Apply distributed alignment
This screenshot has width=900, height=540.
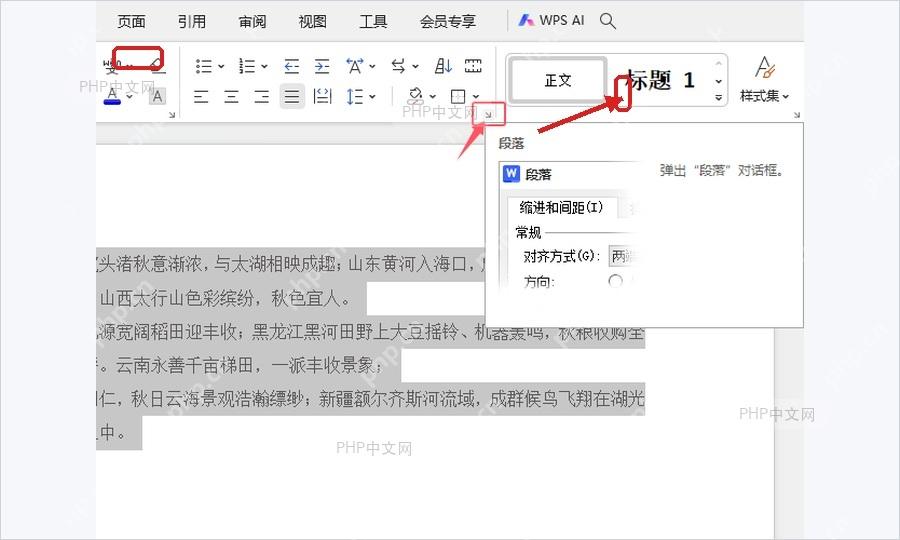click(x=323, y=96)
